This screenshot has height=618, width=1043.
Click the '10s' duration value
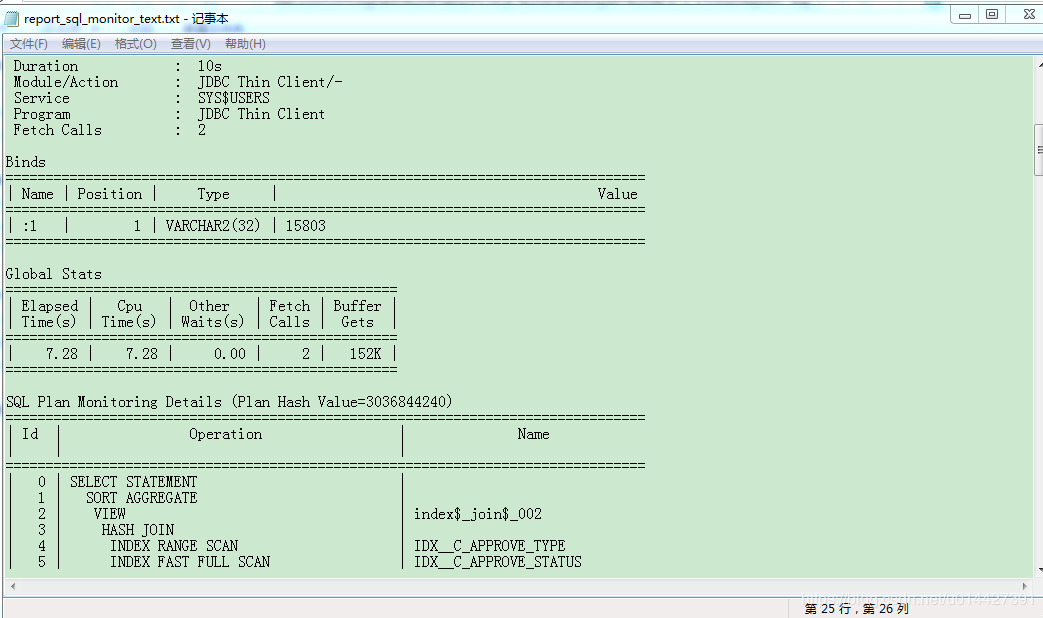pos(210,67)
